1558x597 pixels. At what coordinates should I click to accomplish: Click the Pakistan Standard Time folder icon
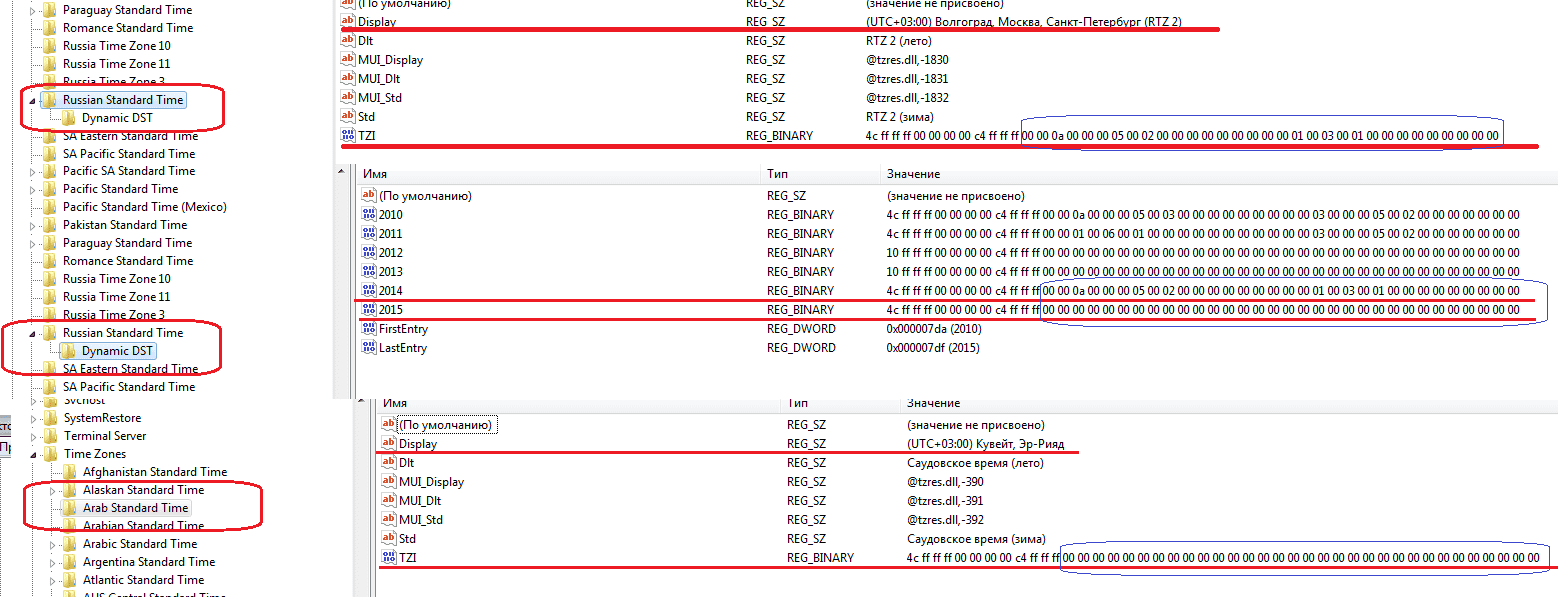50,225
